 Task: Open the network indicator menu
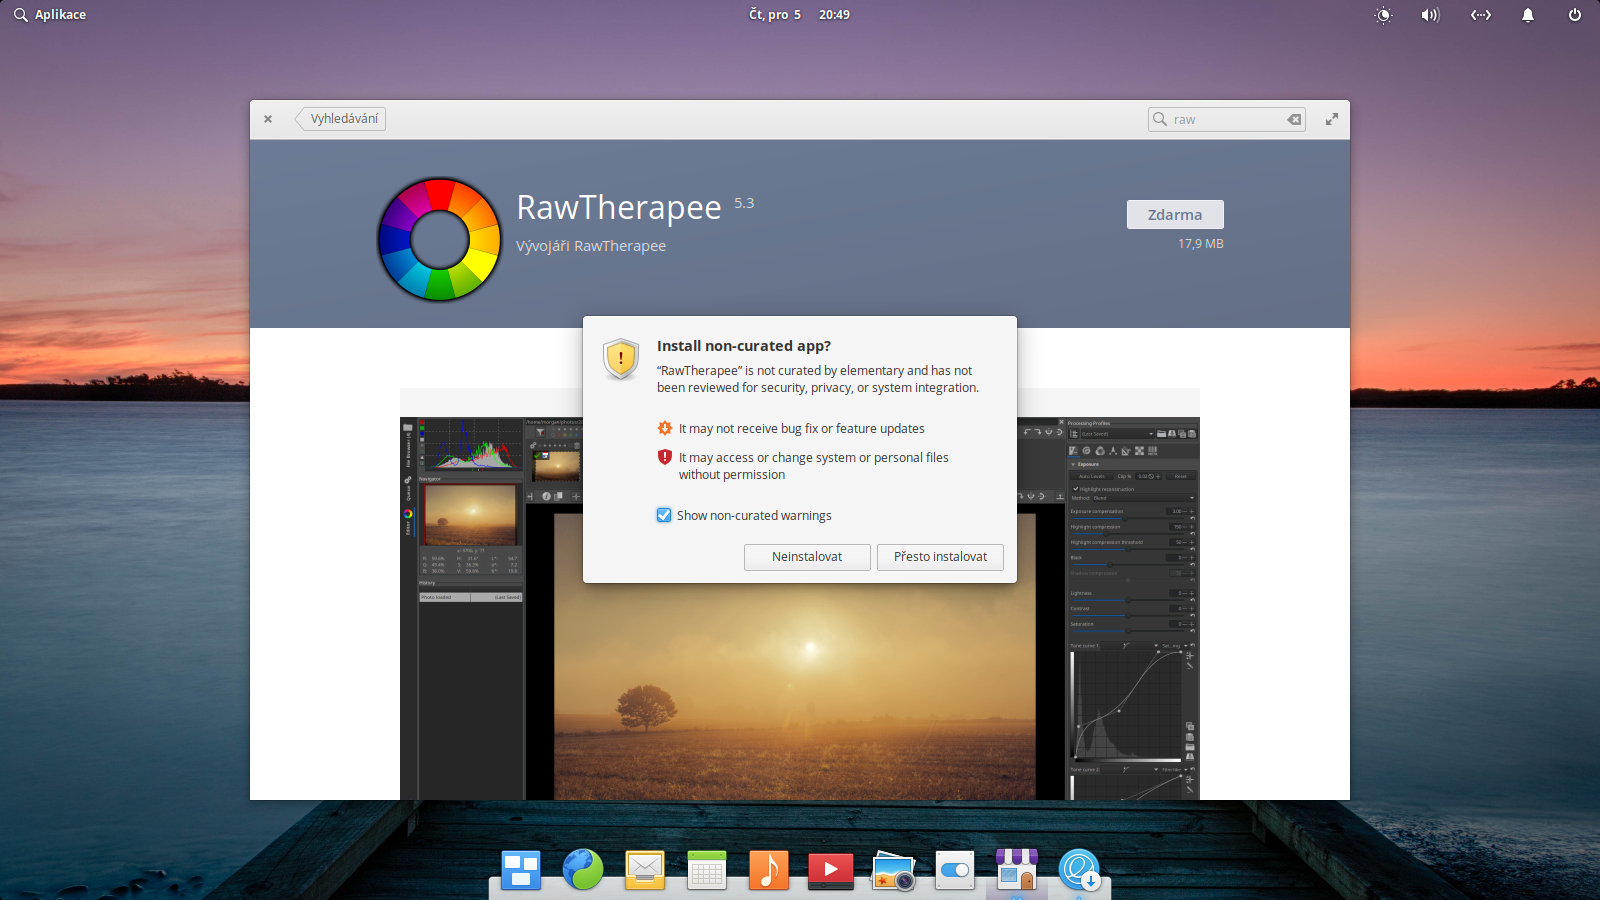(x=1480, y=15)
